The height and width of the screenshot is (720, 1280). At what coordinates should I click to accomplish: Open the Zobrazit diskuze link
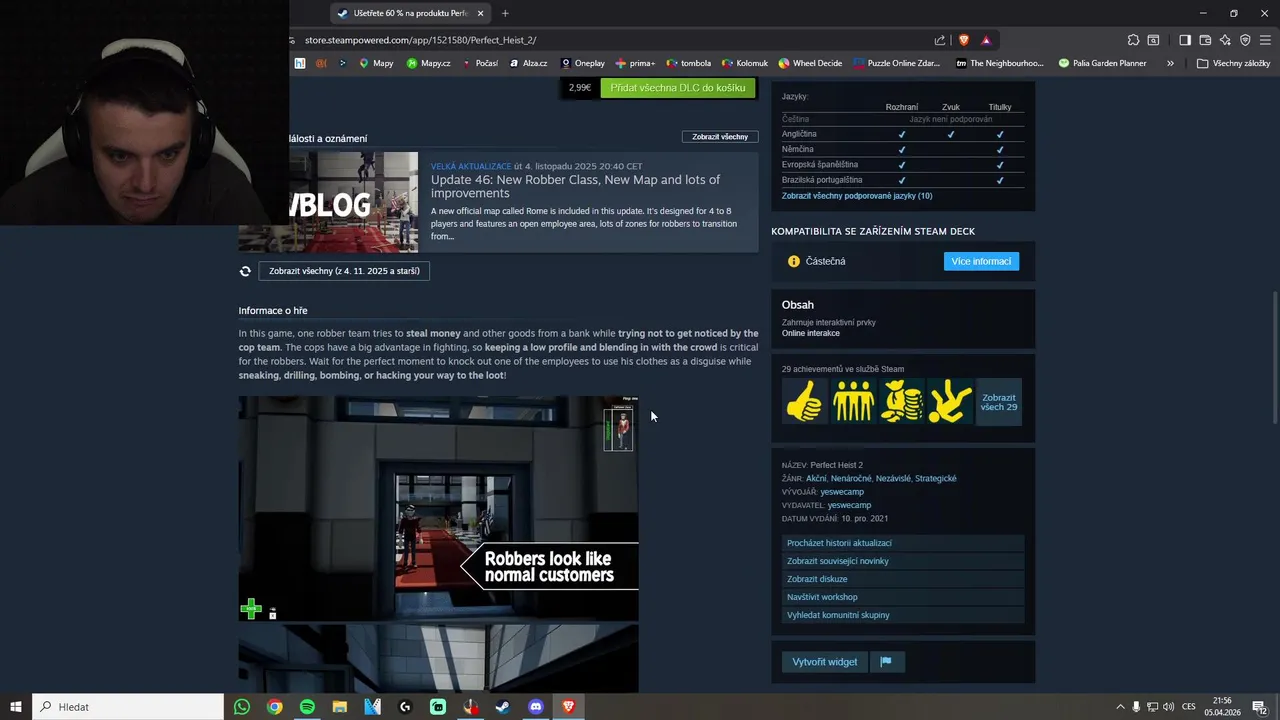click(x=903, y=579)
